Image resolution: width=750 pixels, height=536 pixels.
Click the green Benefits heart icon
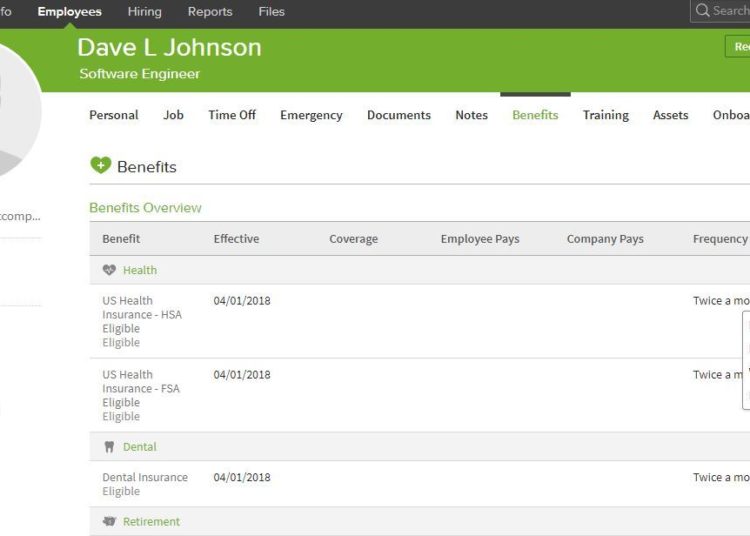tap(100, 166)
